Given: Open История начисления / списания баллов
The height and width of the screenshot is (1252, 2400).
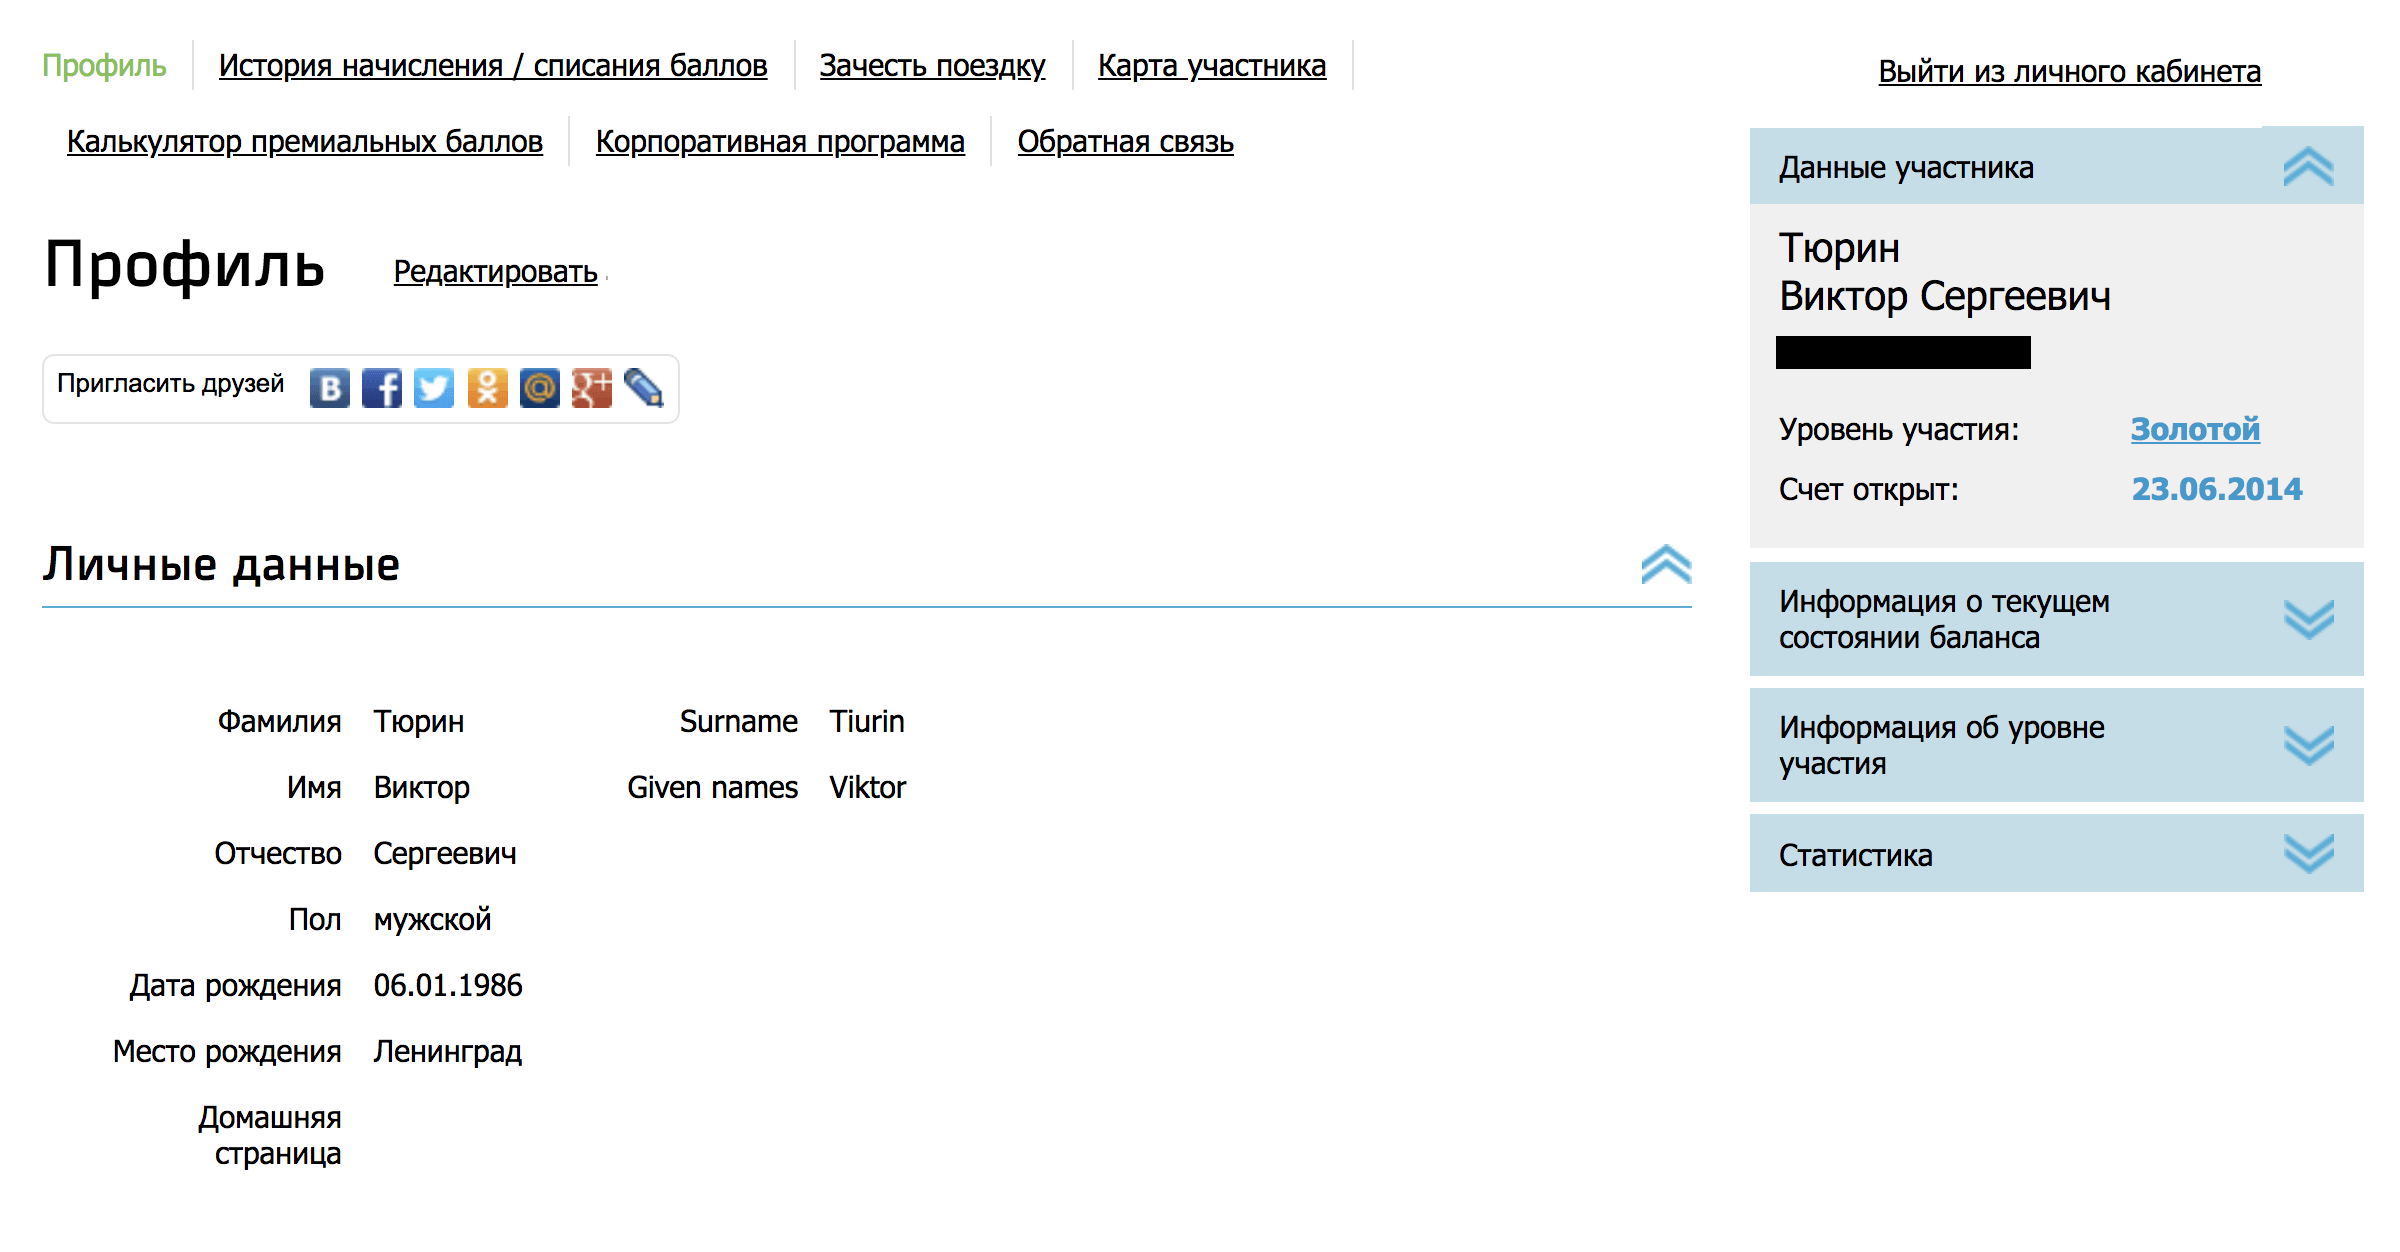Looking at the screenshot, I should pos(493,66).
